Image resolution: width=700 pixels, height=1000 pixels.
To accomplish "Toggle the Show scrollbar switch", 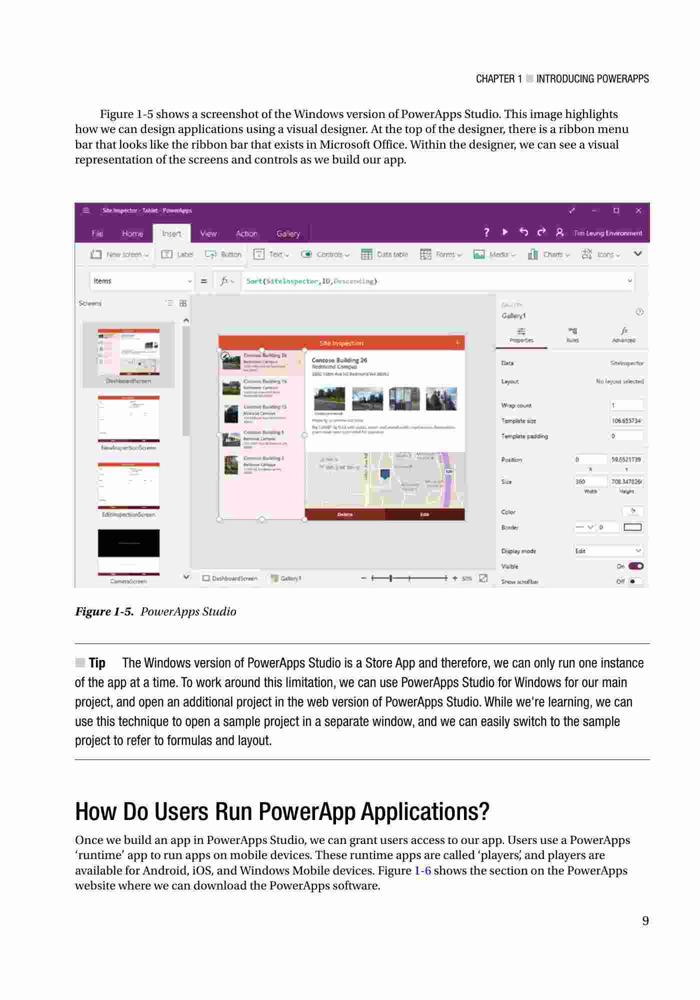I will point(636,581).
